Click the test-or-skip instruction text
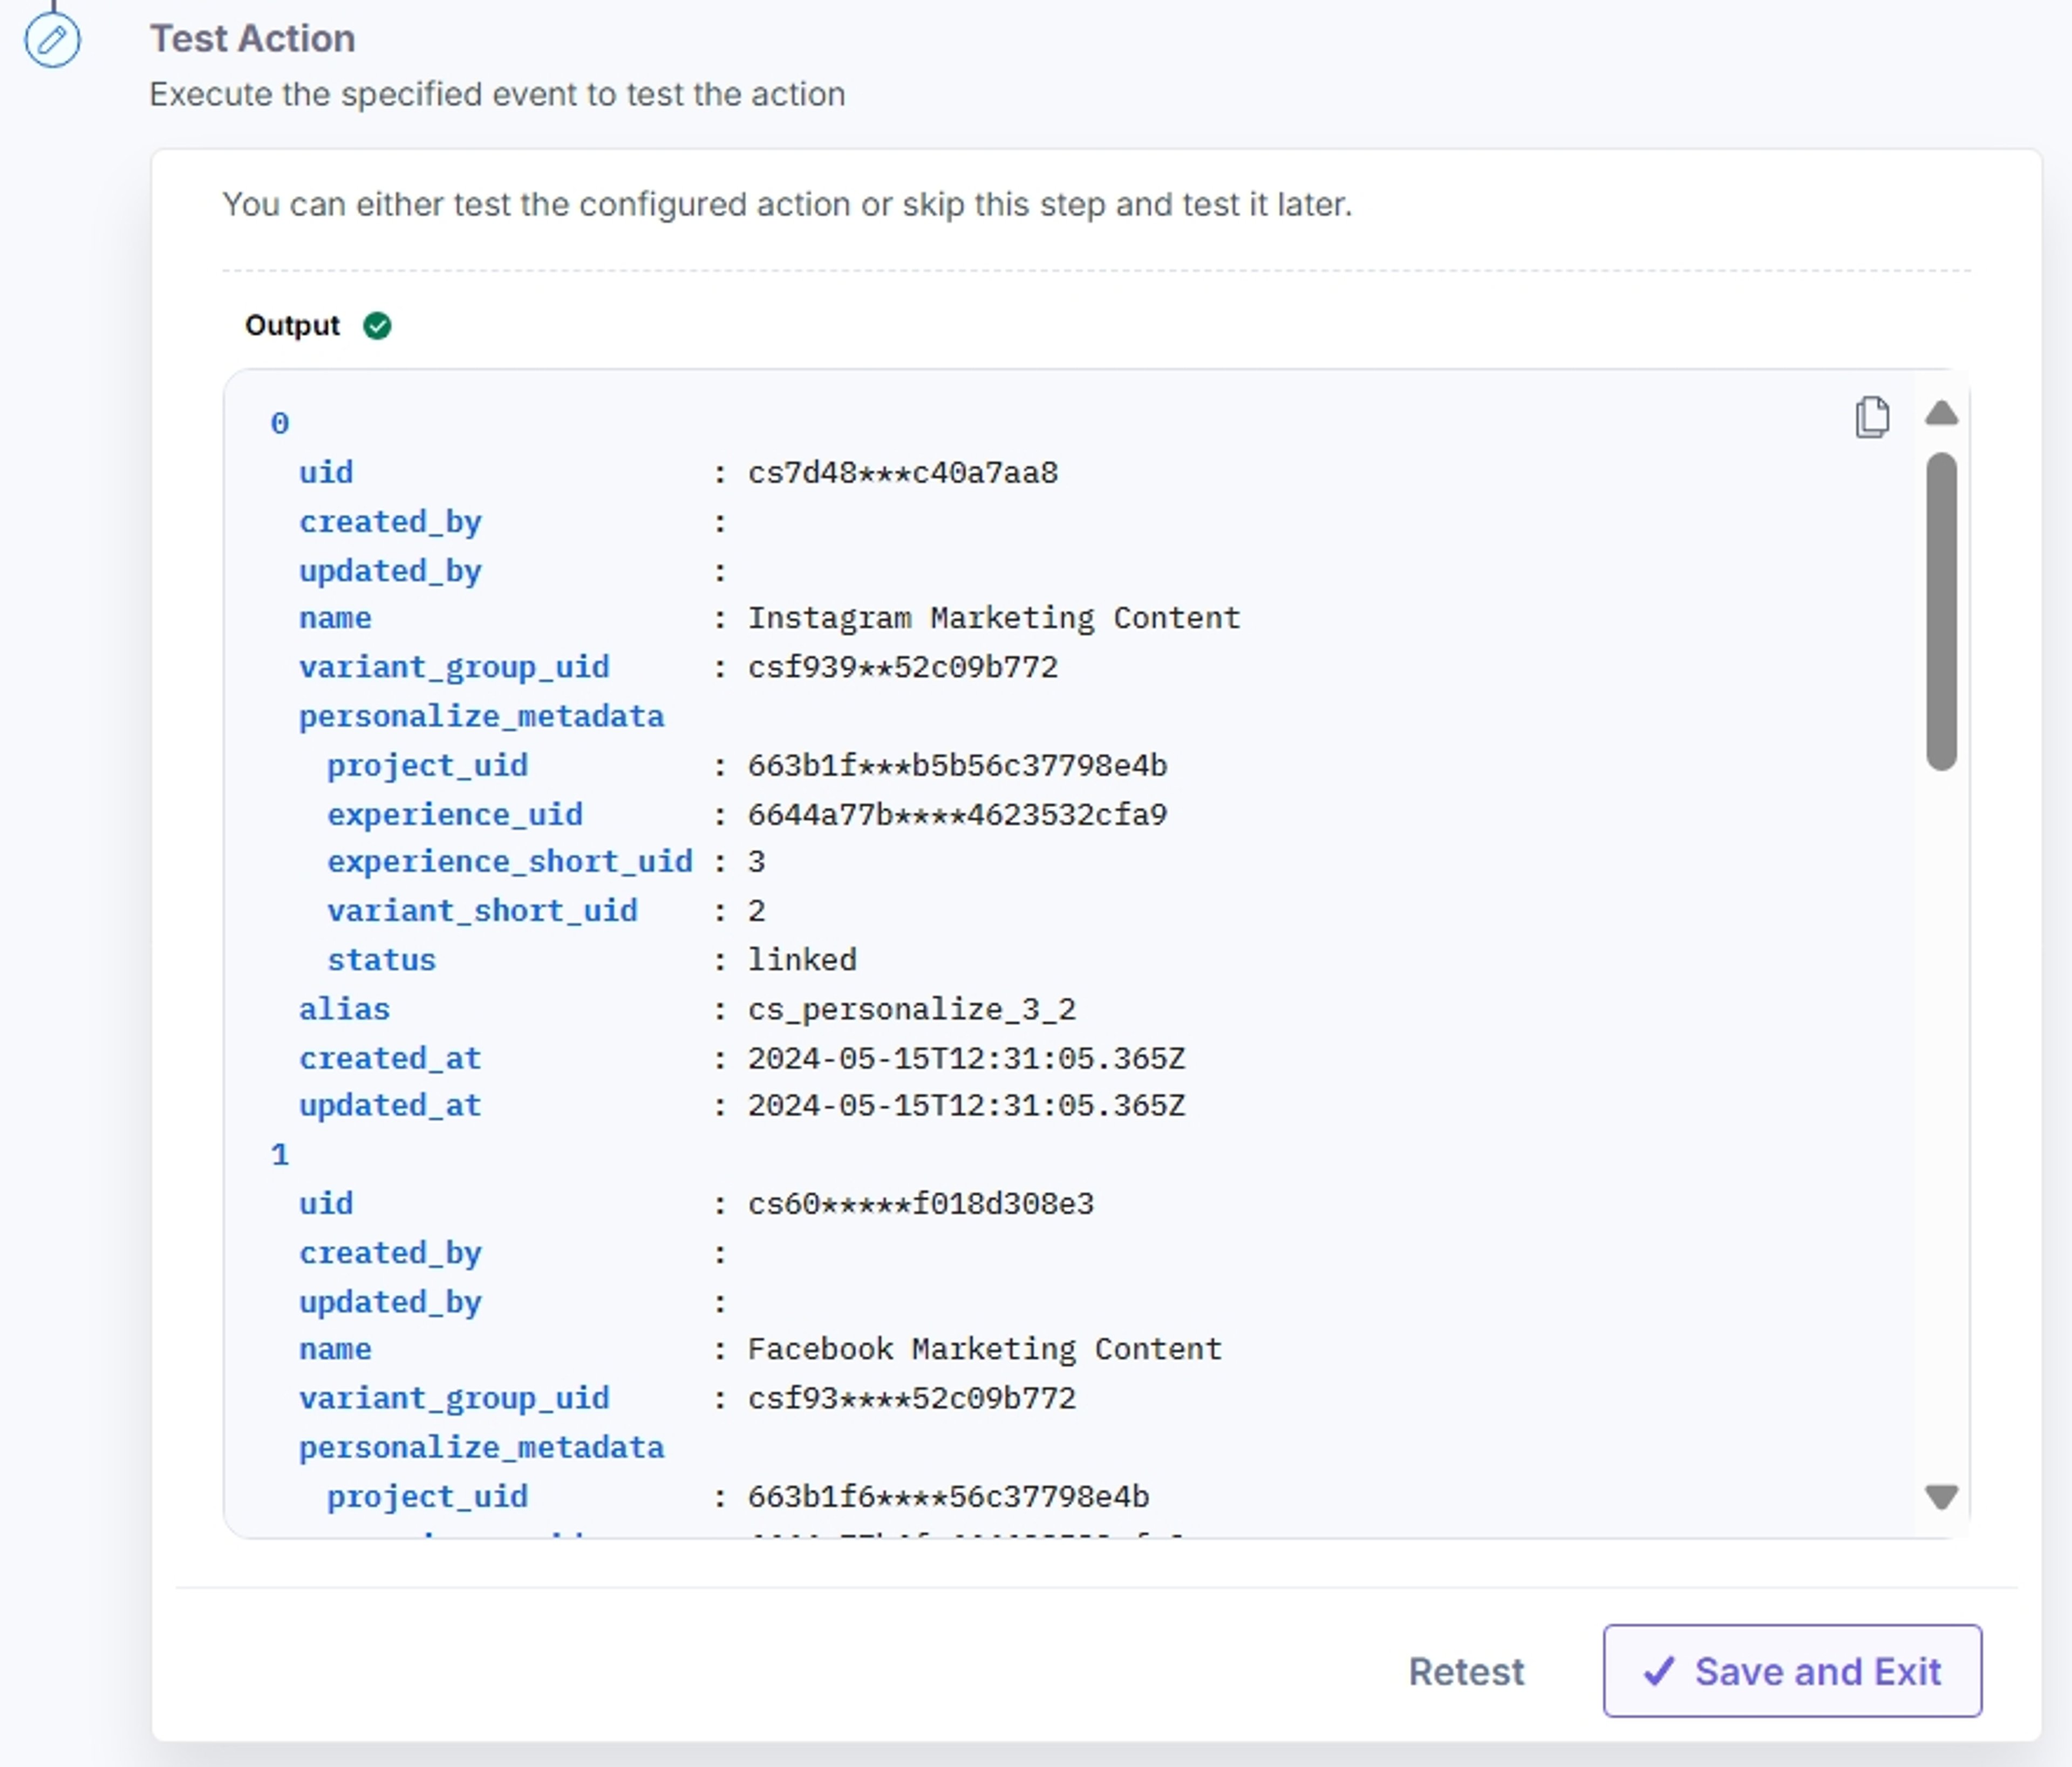Image resolution: width=2072 pixels, height=1767 pixels. (x=787, y=204)
